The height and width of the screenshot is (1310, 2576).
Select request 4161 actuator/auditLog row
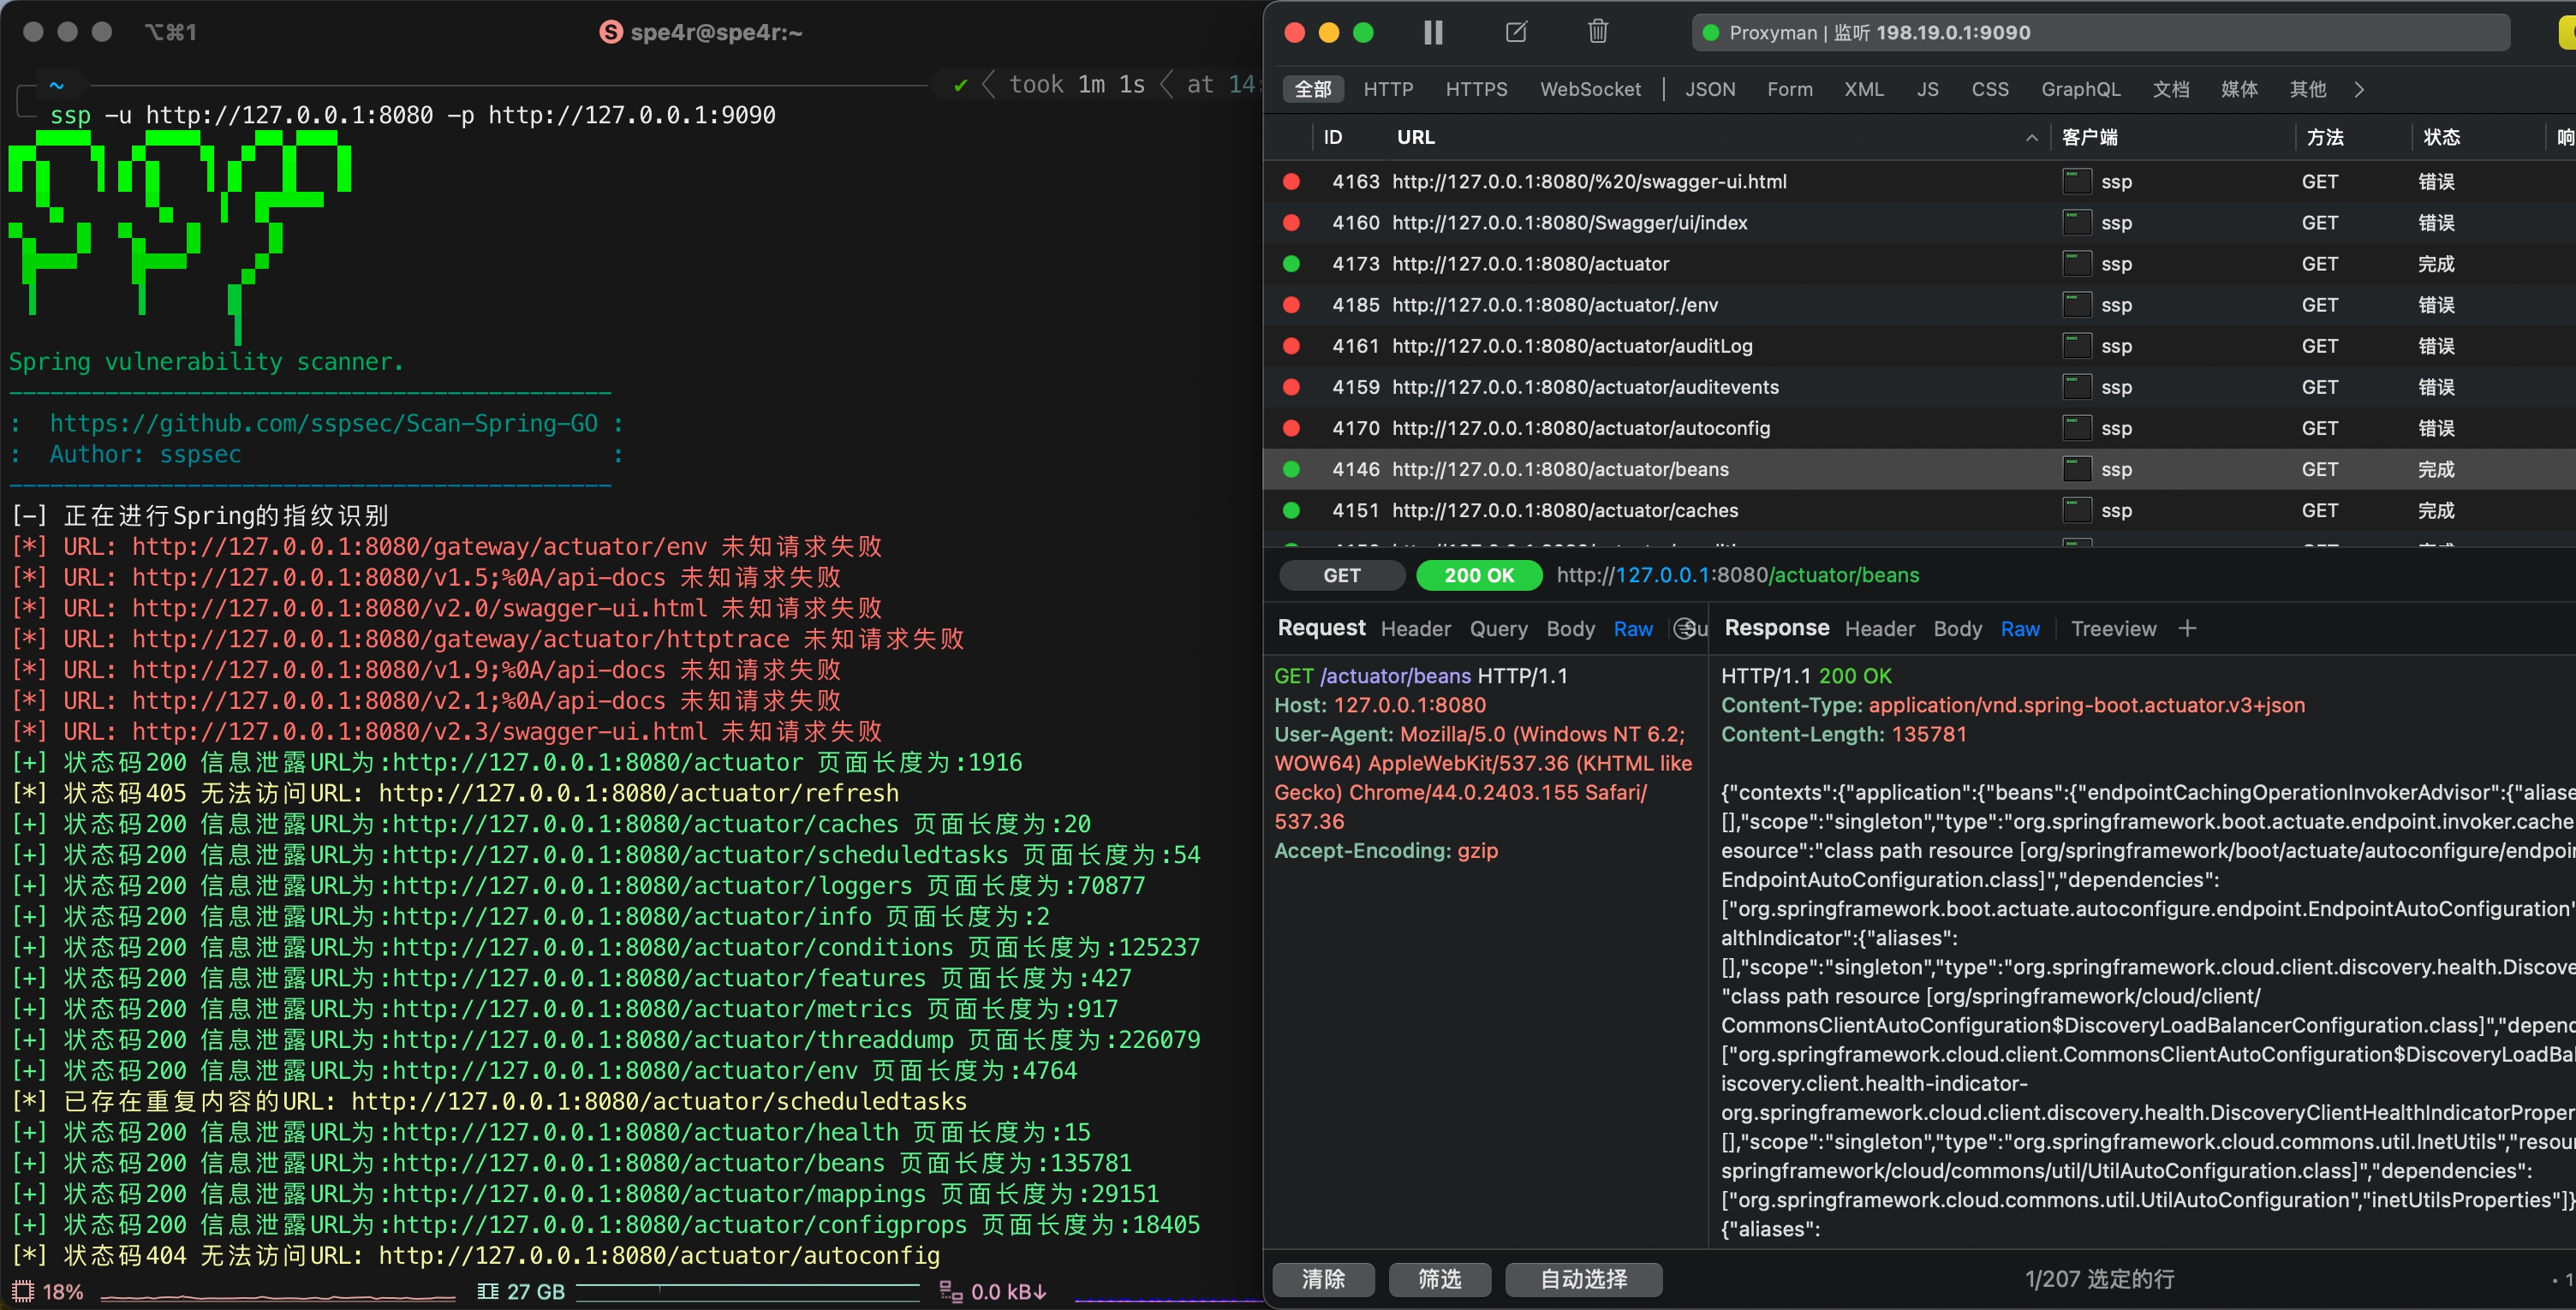click(1920, 345)
